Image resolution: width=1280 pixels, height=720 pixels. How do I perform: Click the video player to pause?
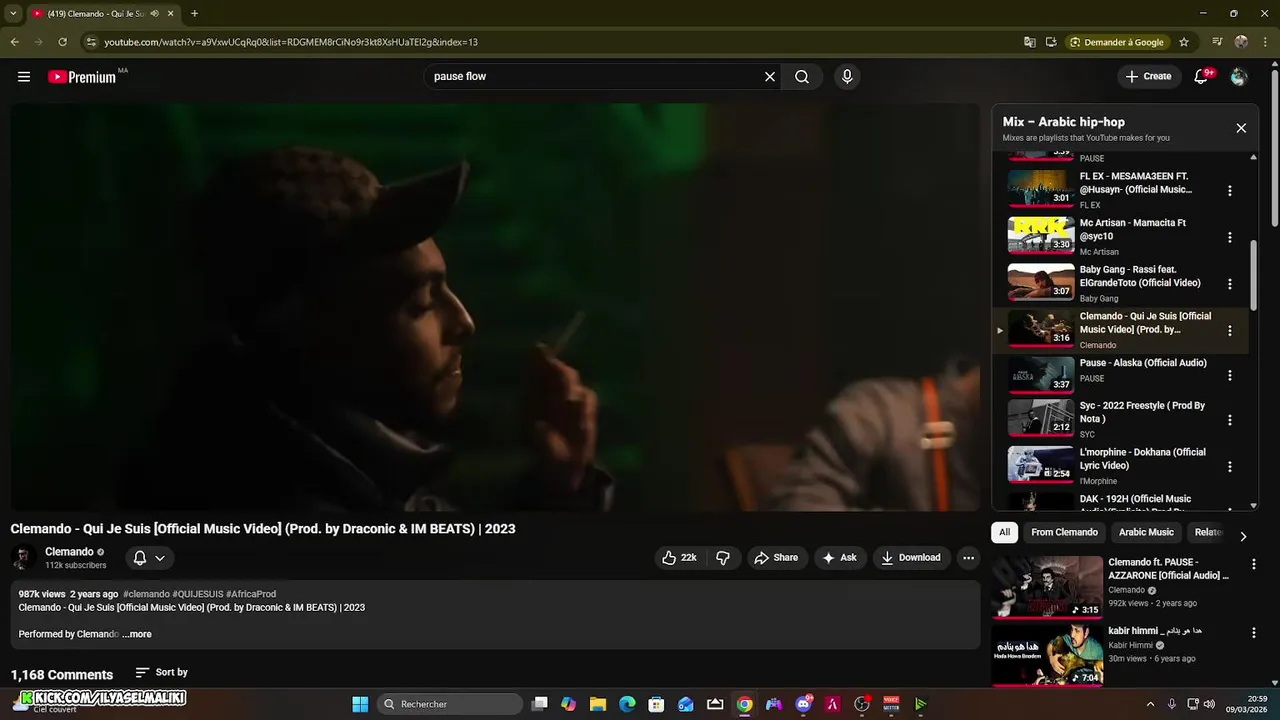pyautogui.click(x=495, y=307)
